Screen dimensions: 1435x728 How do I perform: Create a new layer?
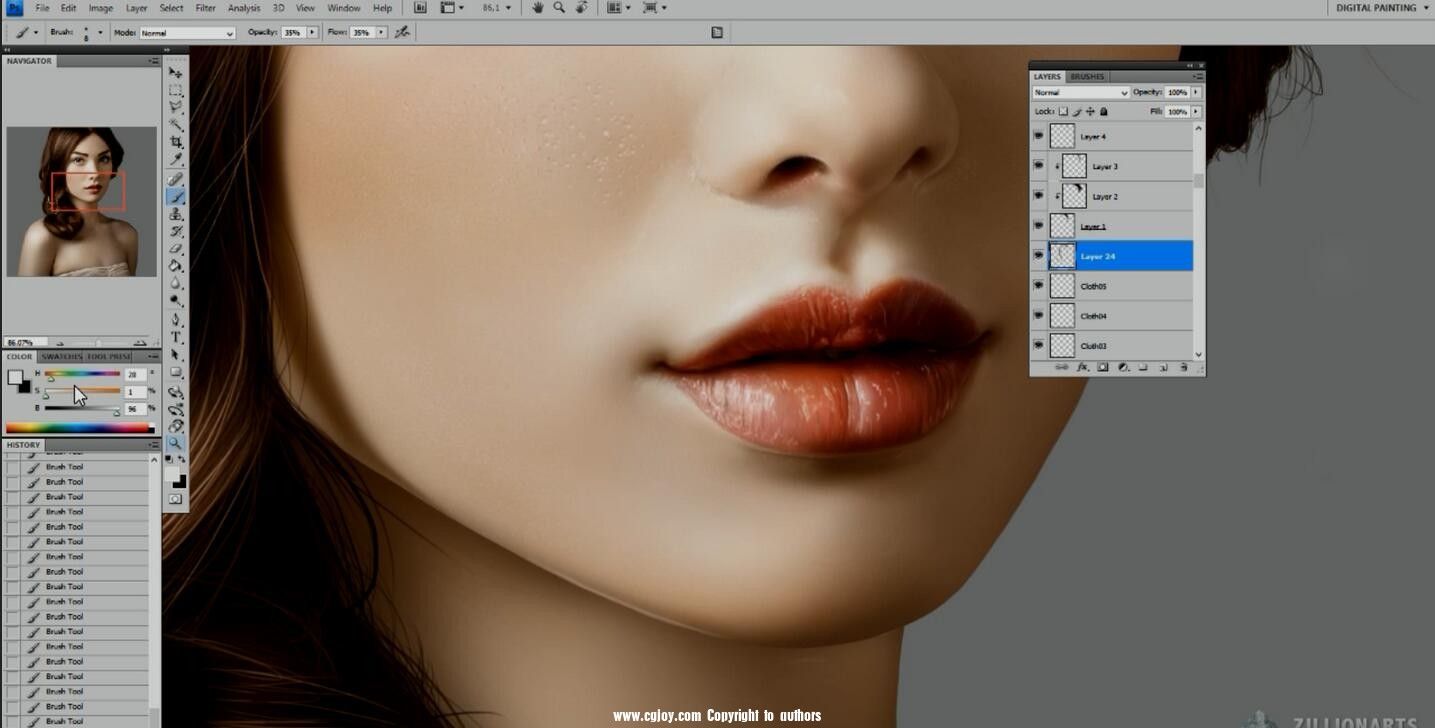pos(1163,367)
